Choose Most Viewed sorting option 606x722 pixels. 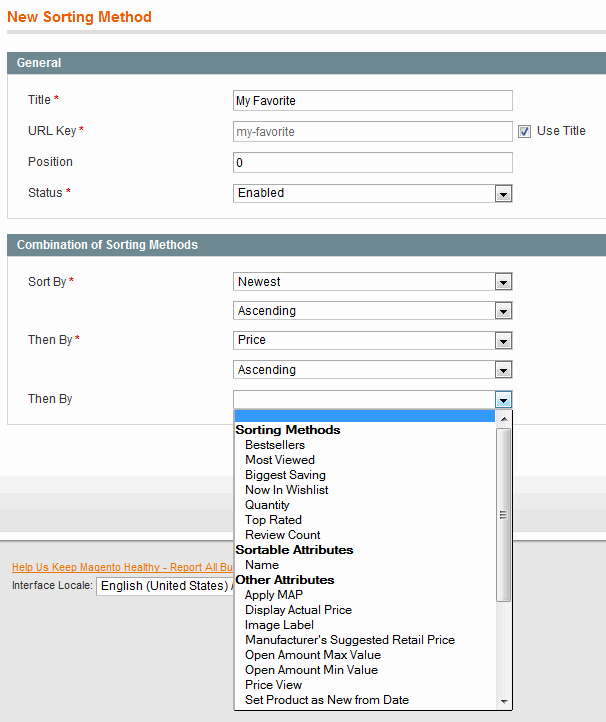coord(280,460)
